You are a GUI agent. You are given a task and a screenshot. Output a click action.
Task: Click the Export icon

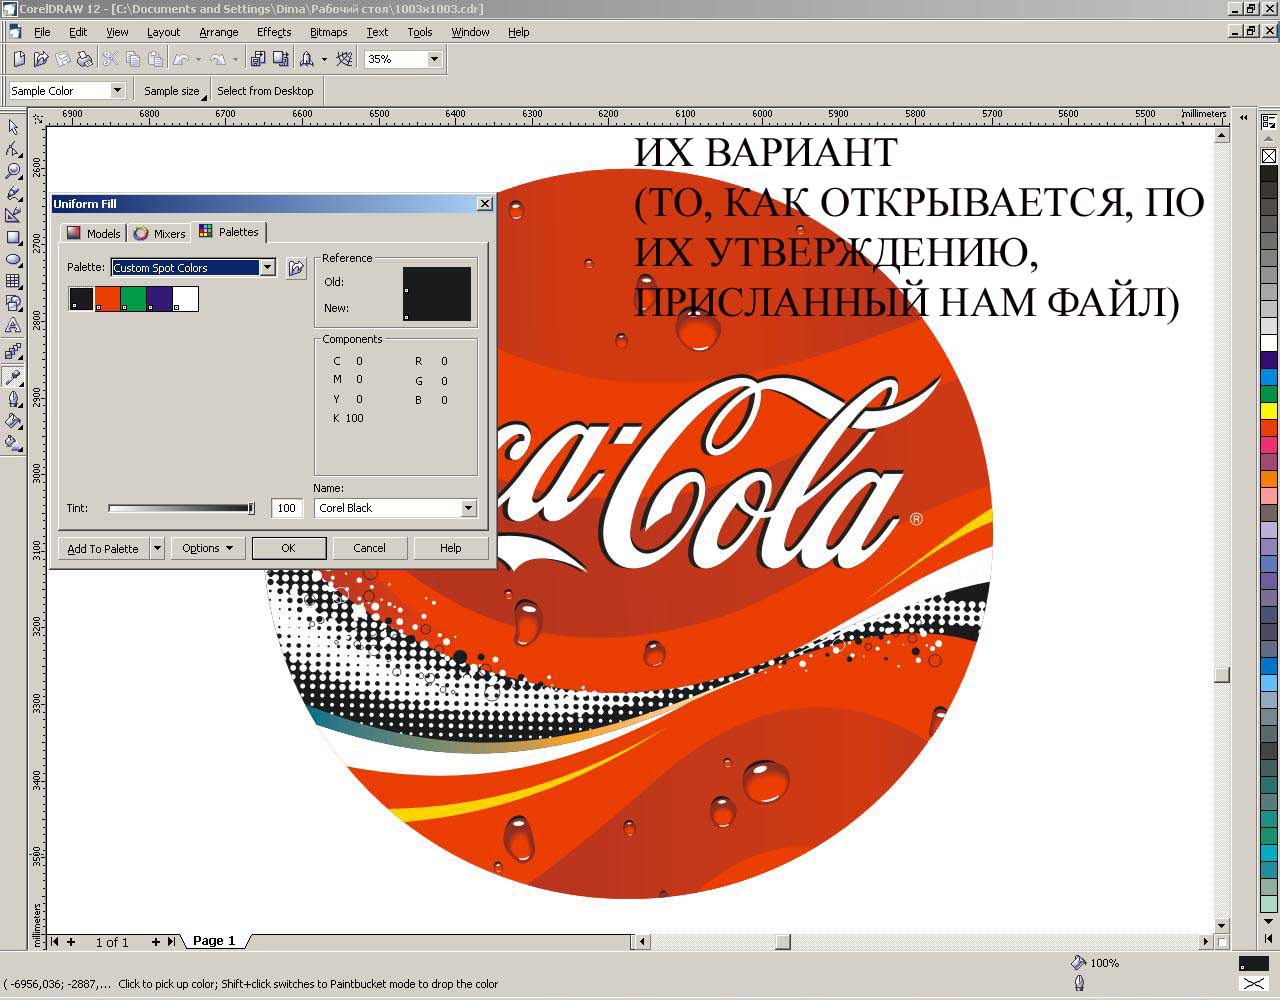(x=279, y=59)
